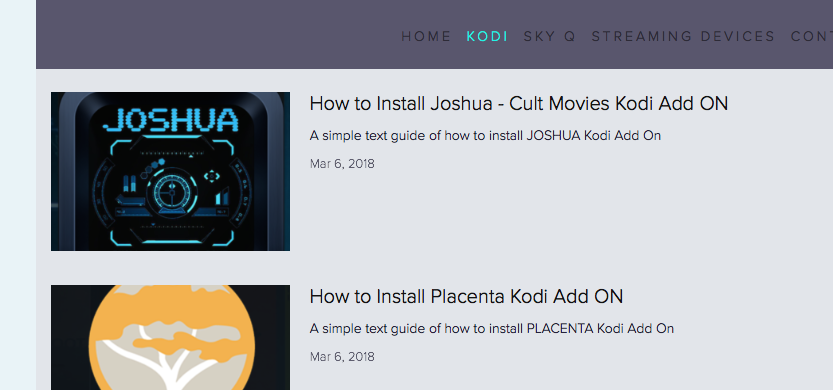This screenshot has height=390, width=833.
Task: Select the KODI navigation item
Action: [x=487, y=37]
